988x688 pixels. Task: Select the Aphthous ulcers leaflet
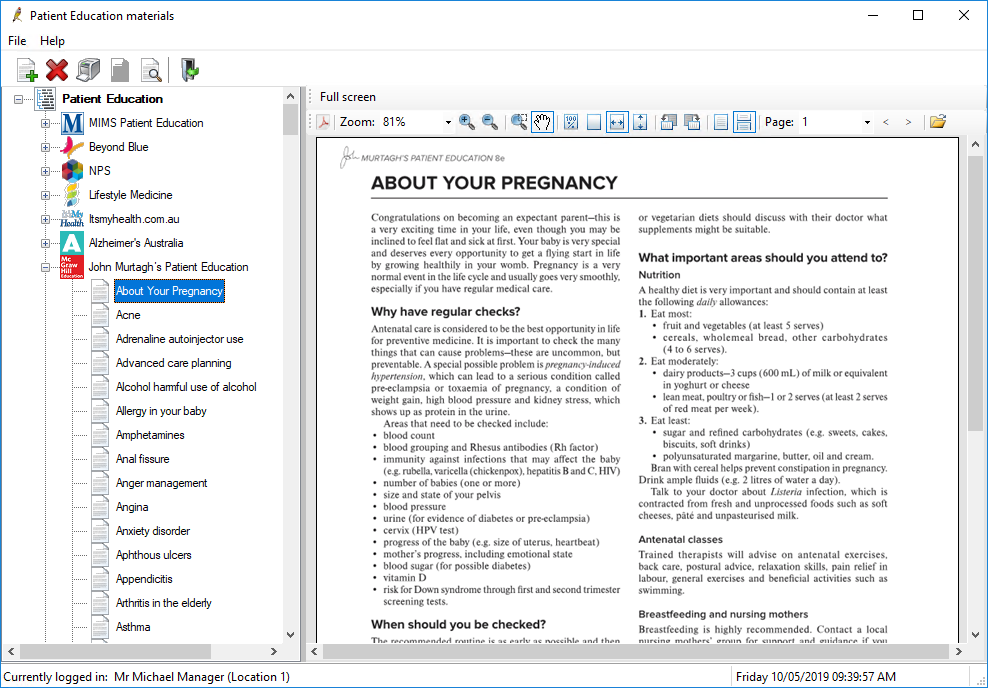(153, 554)
